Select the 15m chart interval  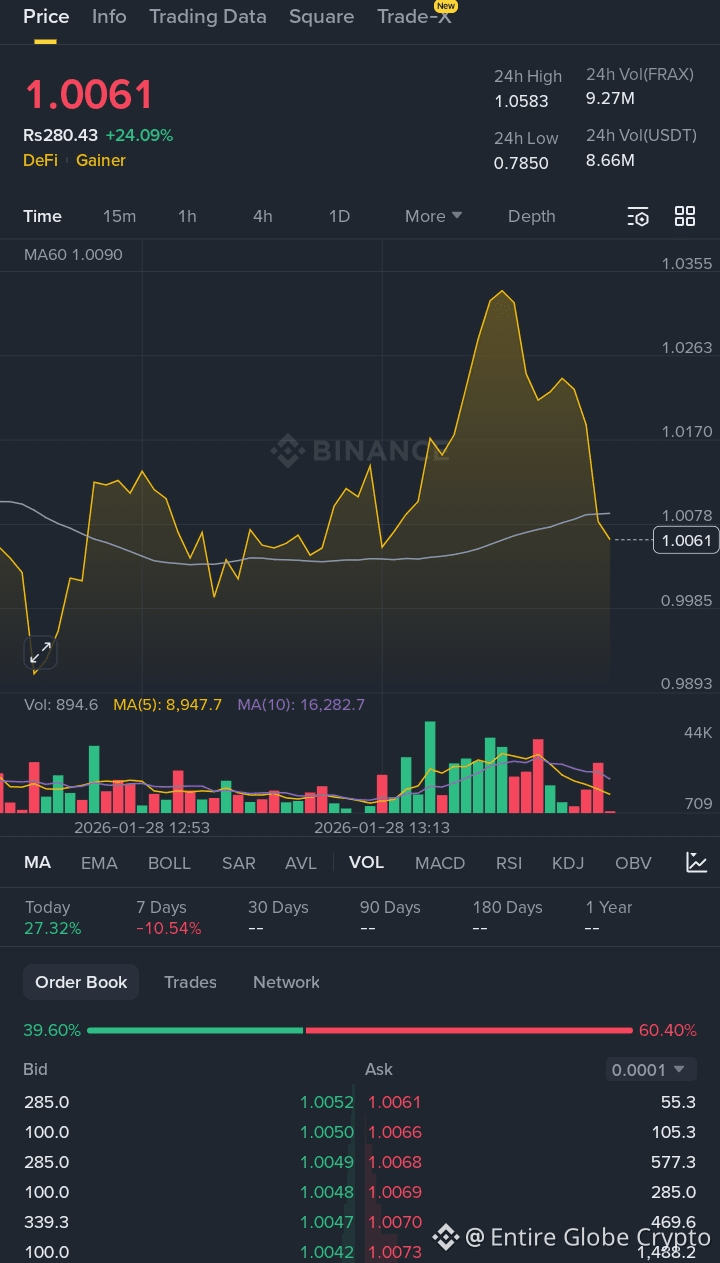[119, 216]
